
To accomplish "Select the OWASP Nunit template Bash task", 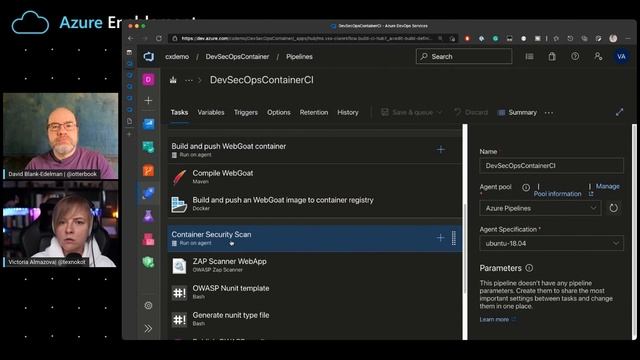I will click(315, 292).
